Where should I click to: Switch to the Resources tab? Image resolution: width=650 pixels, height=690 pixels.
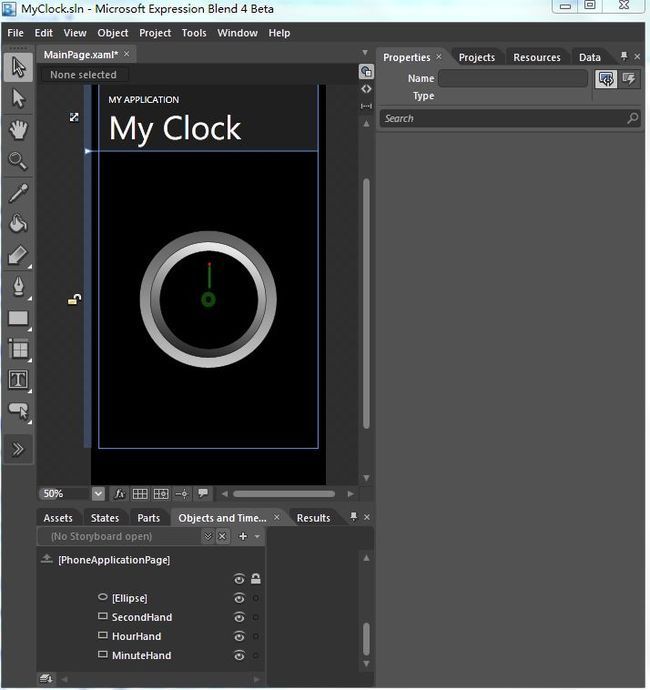pyautogui.click(x=536, y=58)
